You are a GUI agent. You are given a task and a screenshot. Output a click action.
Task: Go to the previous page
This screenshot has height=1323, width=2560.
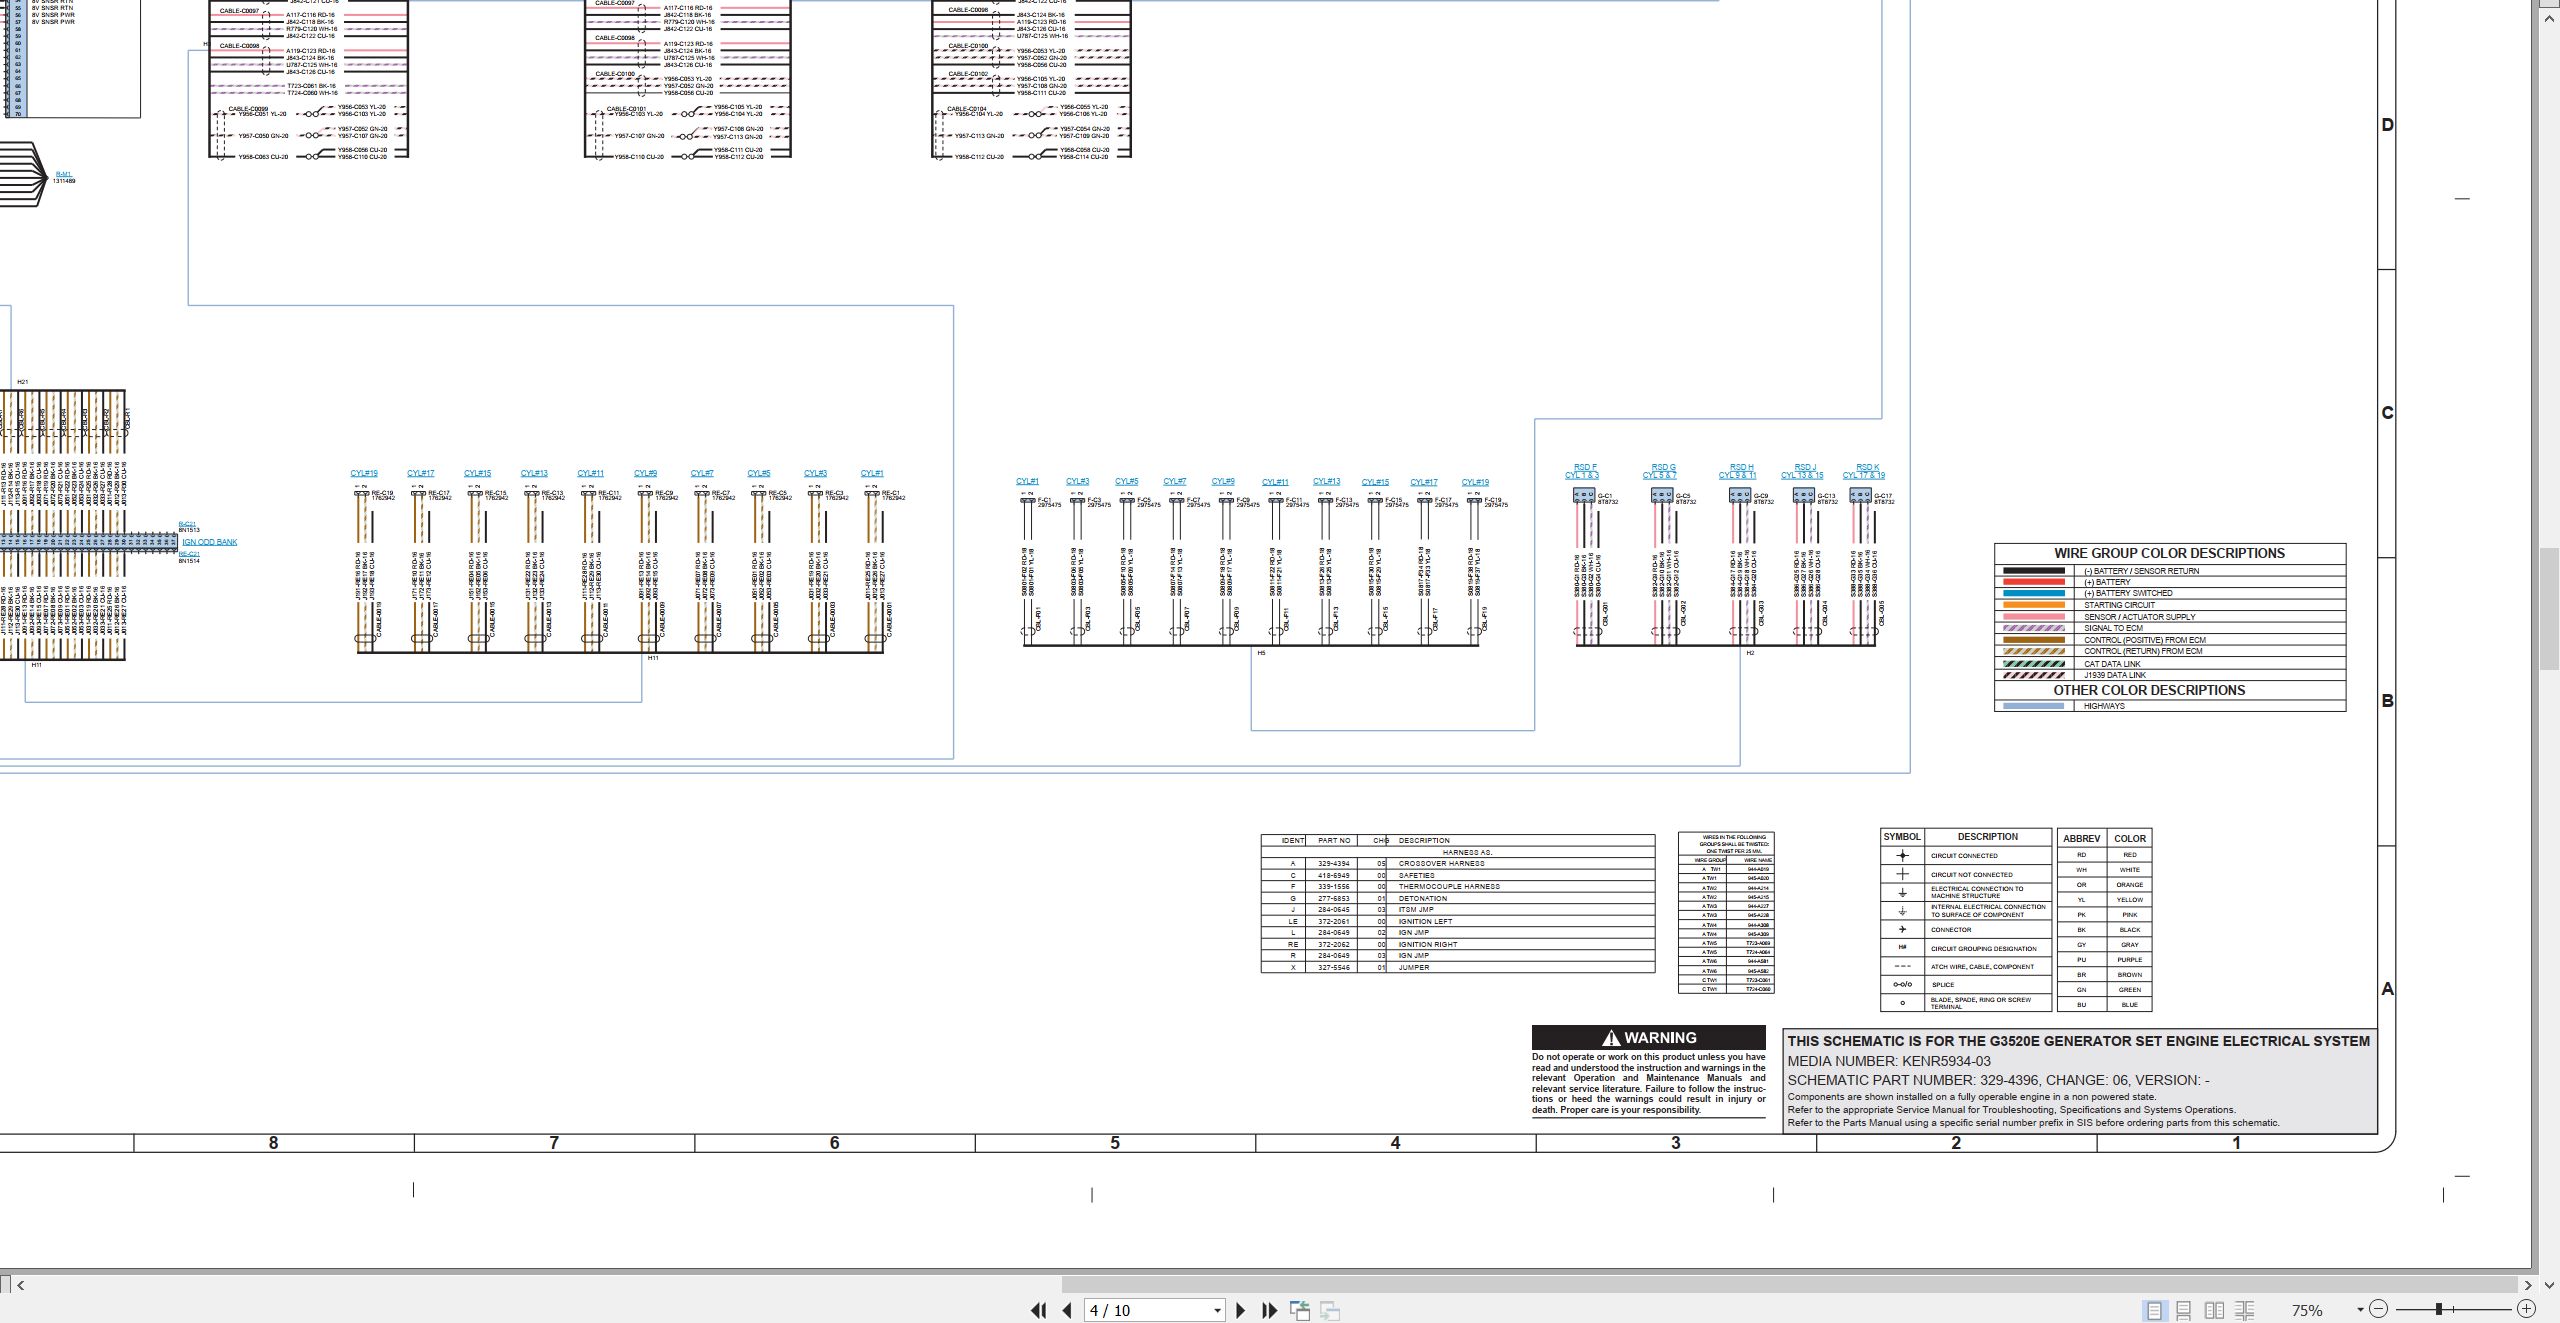(1067, 1310)
